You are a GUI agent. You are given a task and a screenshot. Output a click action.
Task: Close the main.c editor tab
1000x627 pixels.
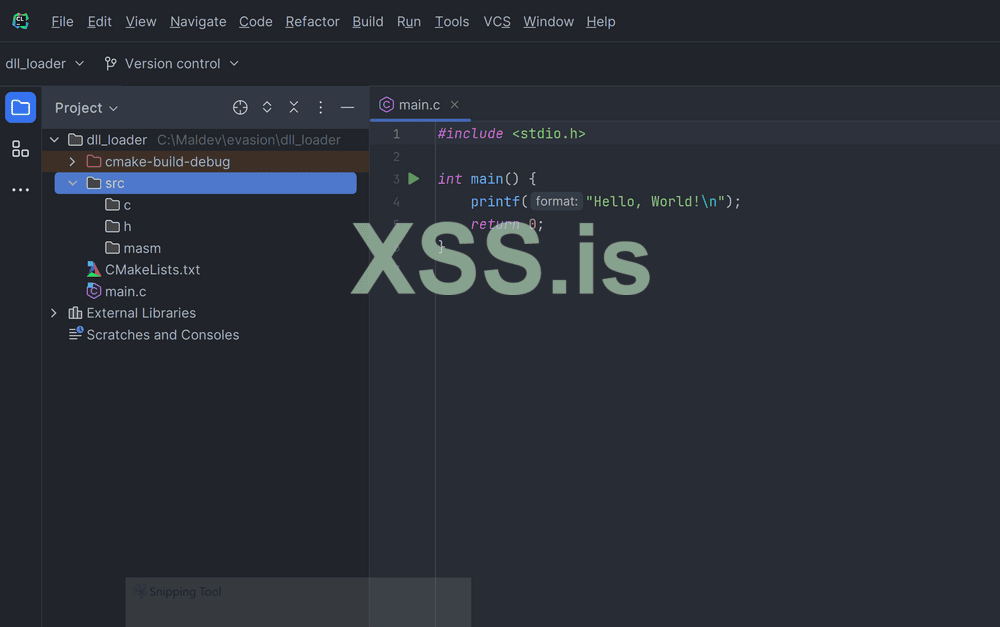coord(454,105)
